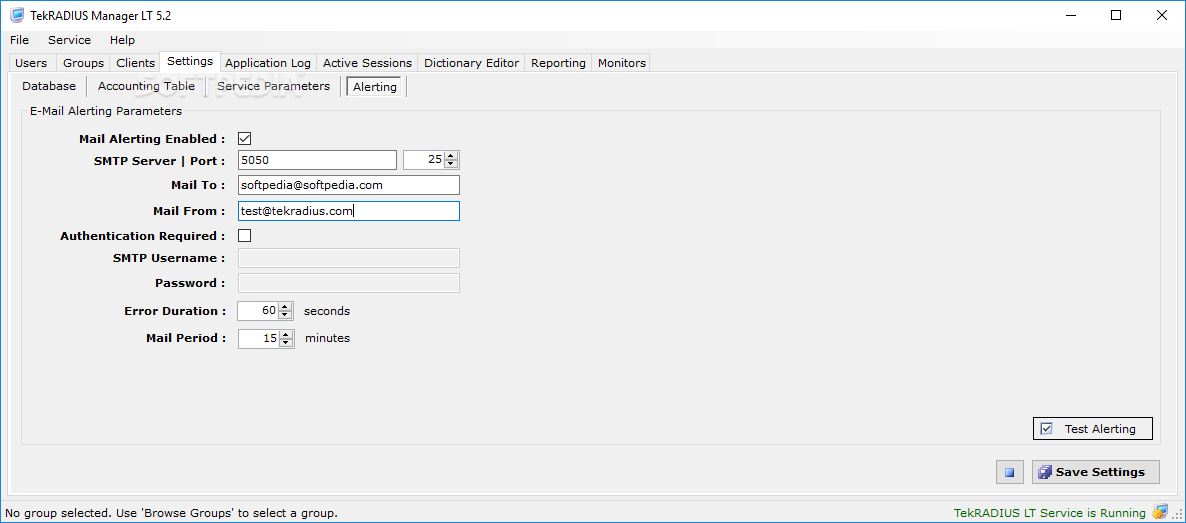Click the disabled Password field
The width and height of the screenshot is (1186, 523).
point(349,283)
